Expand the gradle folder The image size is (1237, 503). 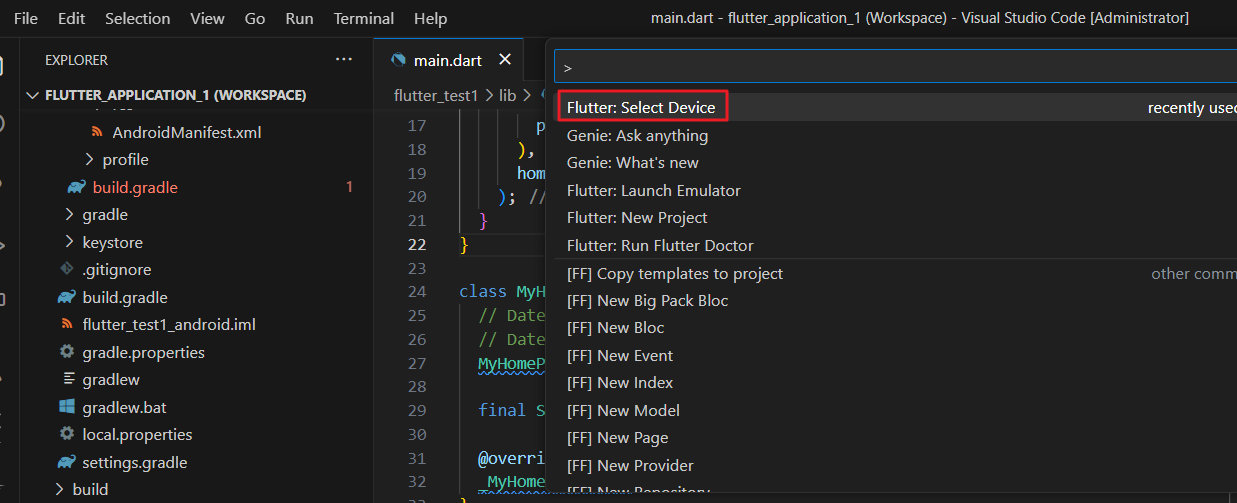[69, 215]
